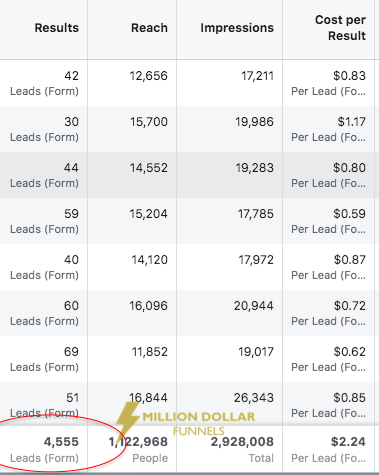Click the Impressions column header

(237, 28)
